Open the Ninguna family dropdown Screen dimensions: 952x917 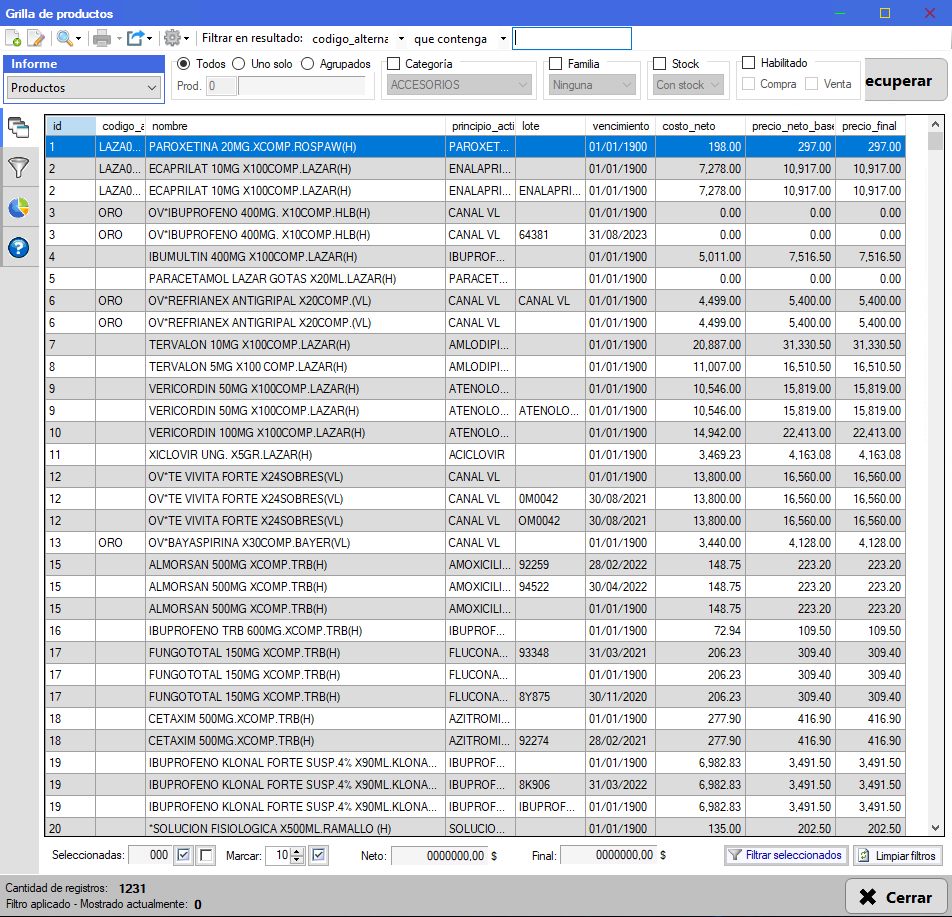[592, 85]
